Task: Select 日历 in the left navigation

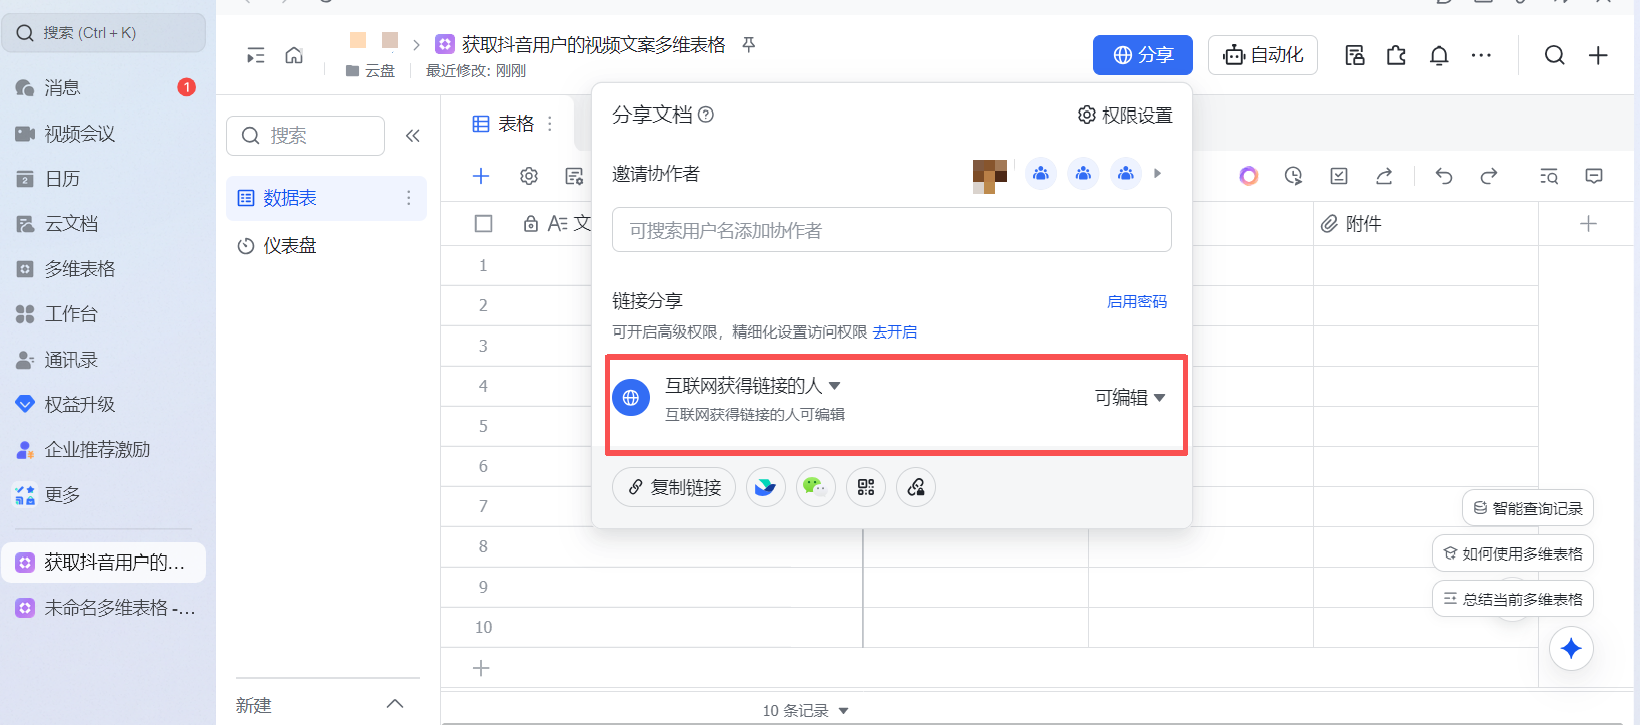Action: (x=62, y=179)
